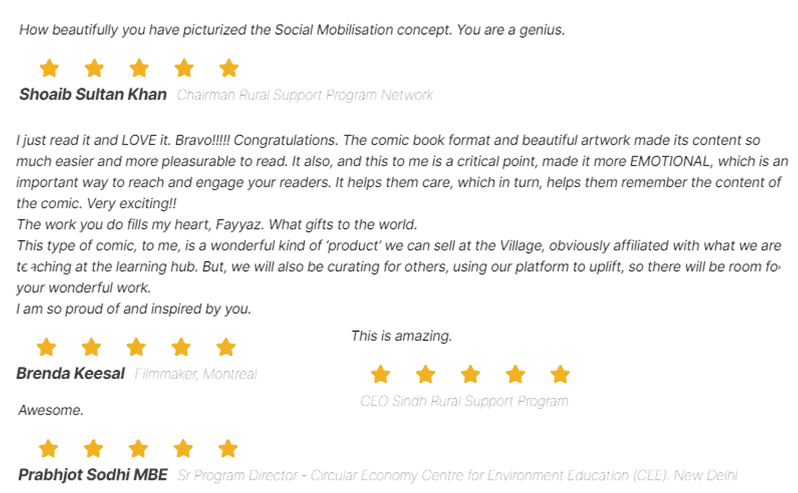This screenshot has height=493, width=798.
Task: Click the 'This is amazing.' review text
Action: click(x=402, y=336)
